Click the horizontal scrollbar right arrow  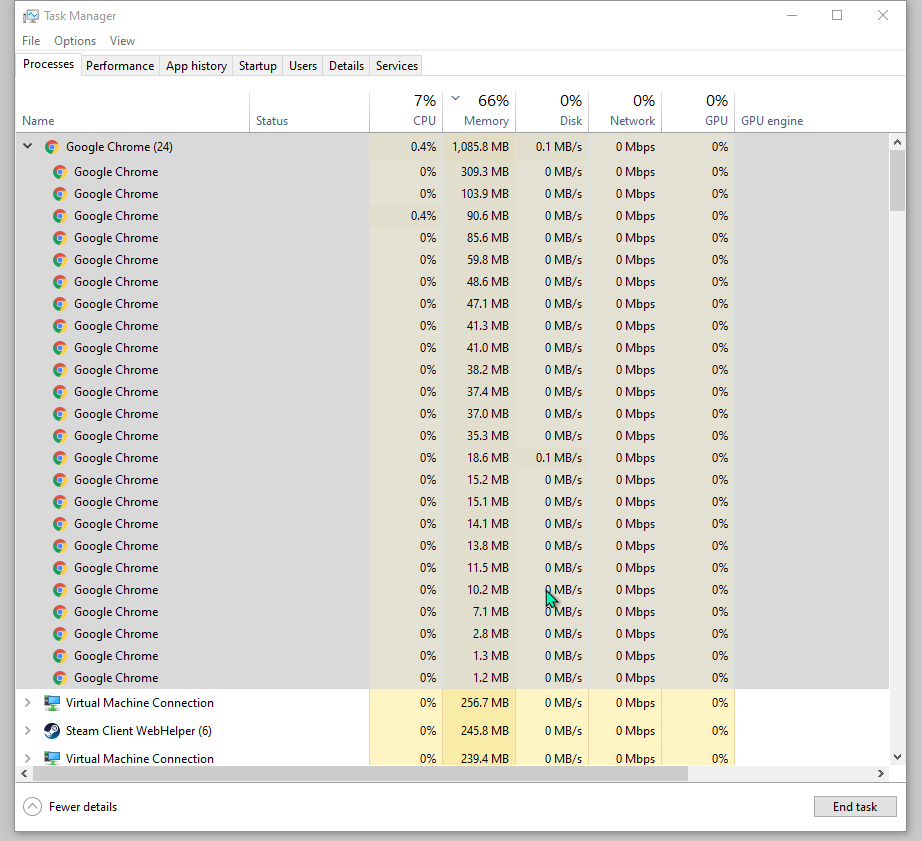(x=881, y=773)
